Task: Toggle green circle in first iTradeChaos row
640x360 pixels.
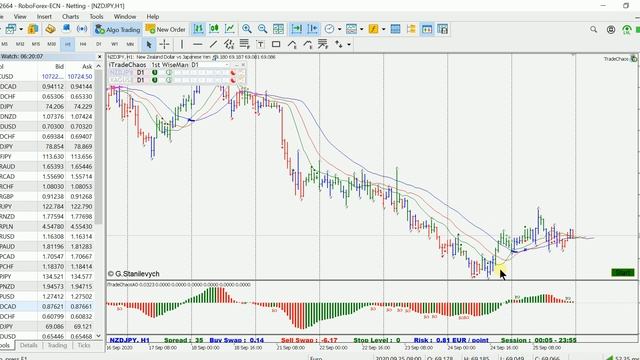Action: (x=155, y=73)
